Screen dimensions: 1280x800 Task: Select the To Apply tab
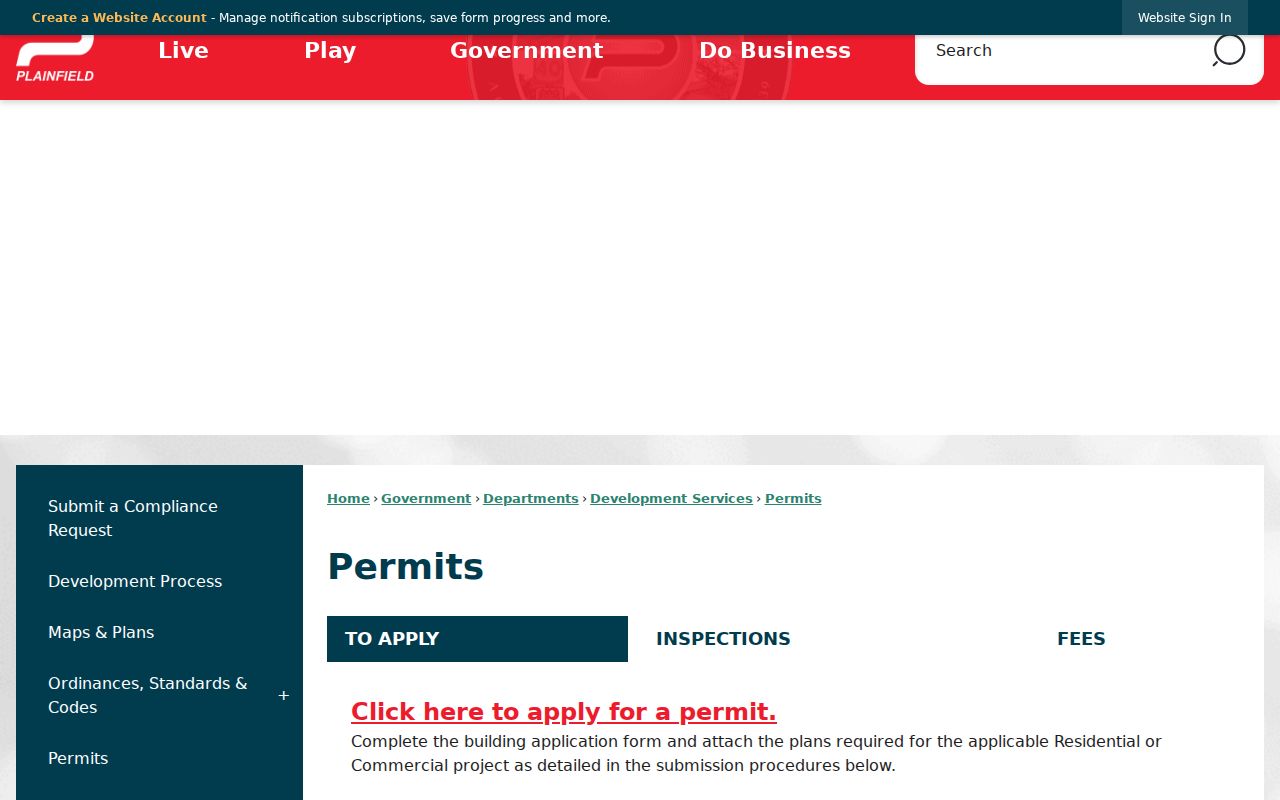(477, 639)
